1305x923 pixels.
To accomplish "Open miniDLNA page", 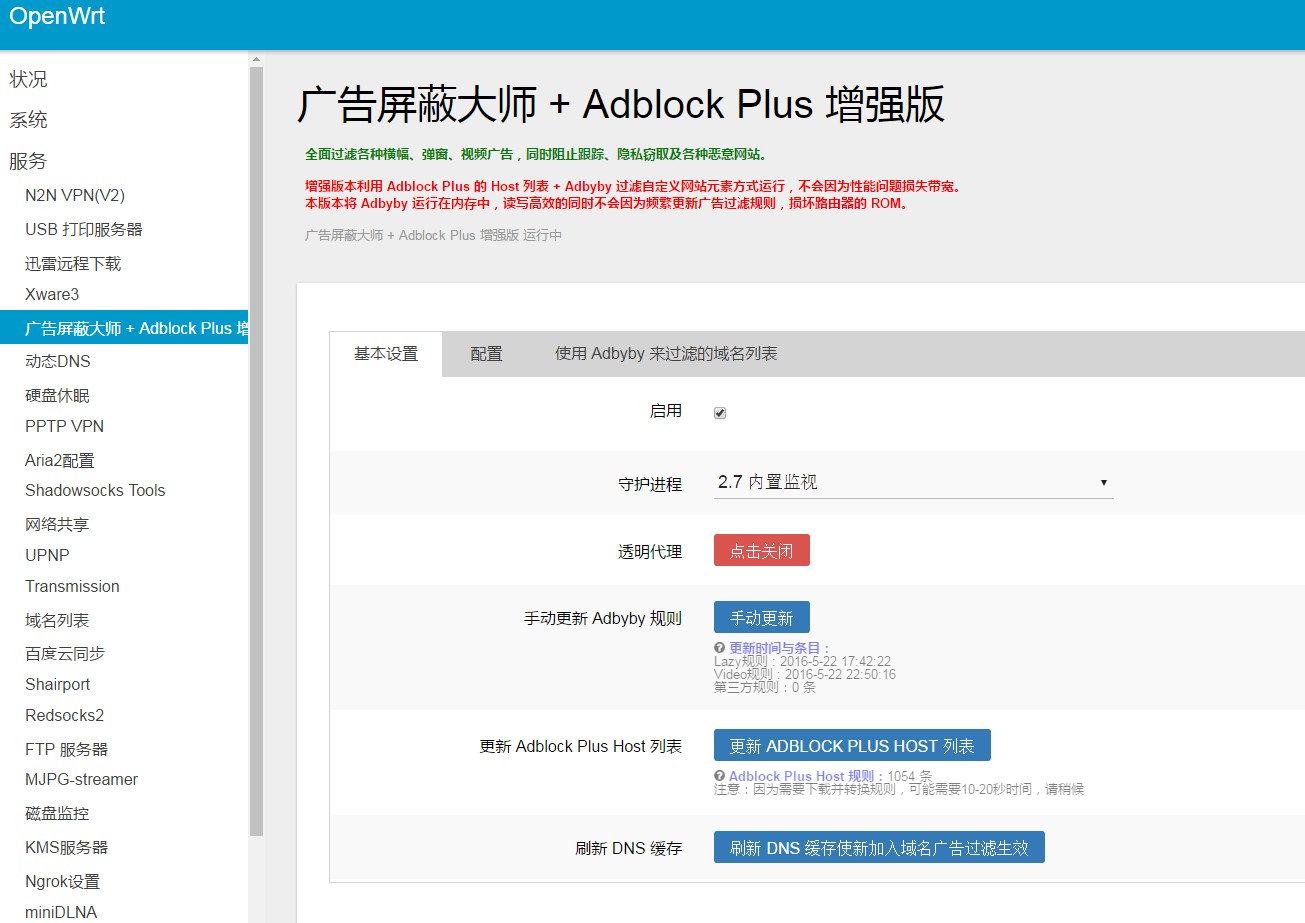I will (x=61, y=911).
